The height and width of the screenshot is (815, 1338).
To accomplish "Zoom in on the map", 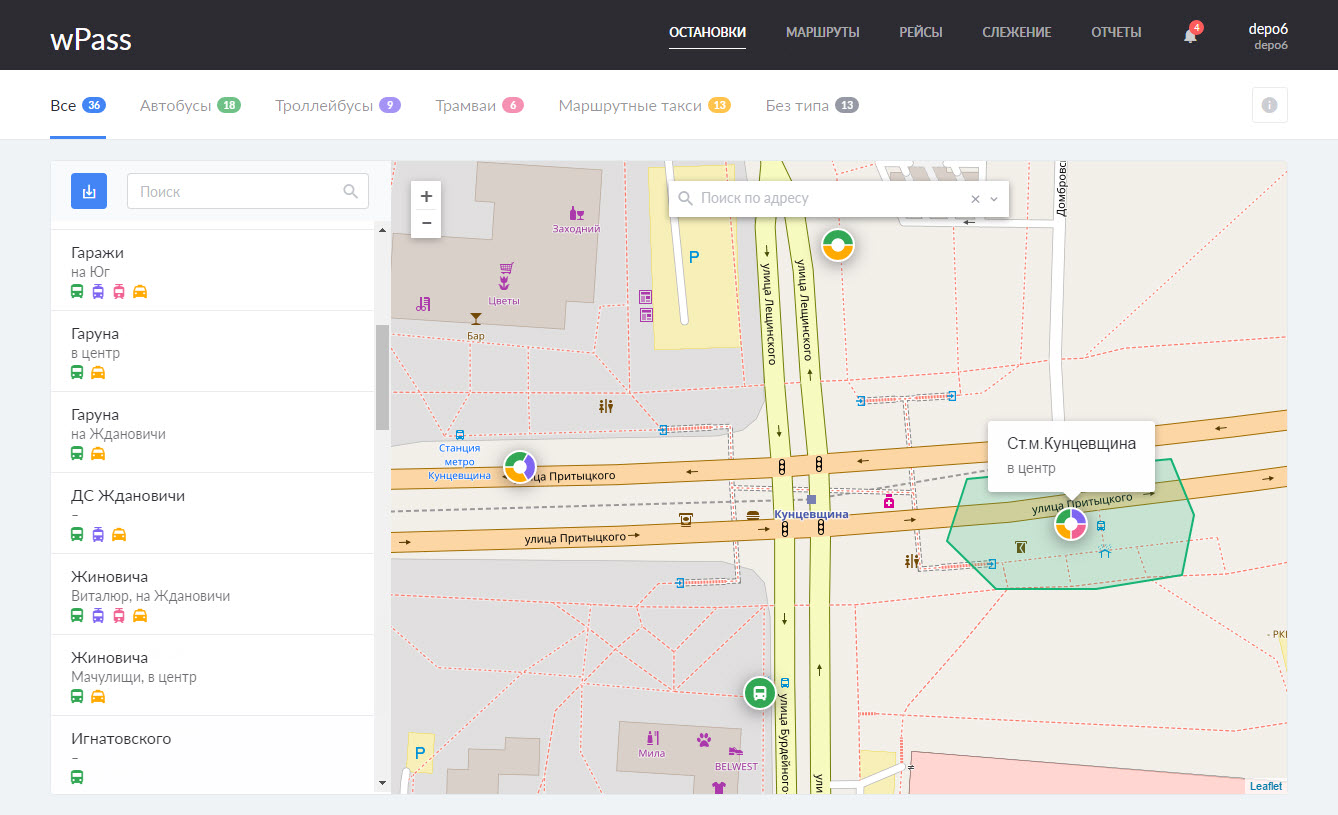I will click(x=426, y=197).
